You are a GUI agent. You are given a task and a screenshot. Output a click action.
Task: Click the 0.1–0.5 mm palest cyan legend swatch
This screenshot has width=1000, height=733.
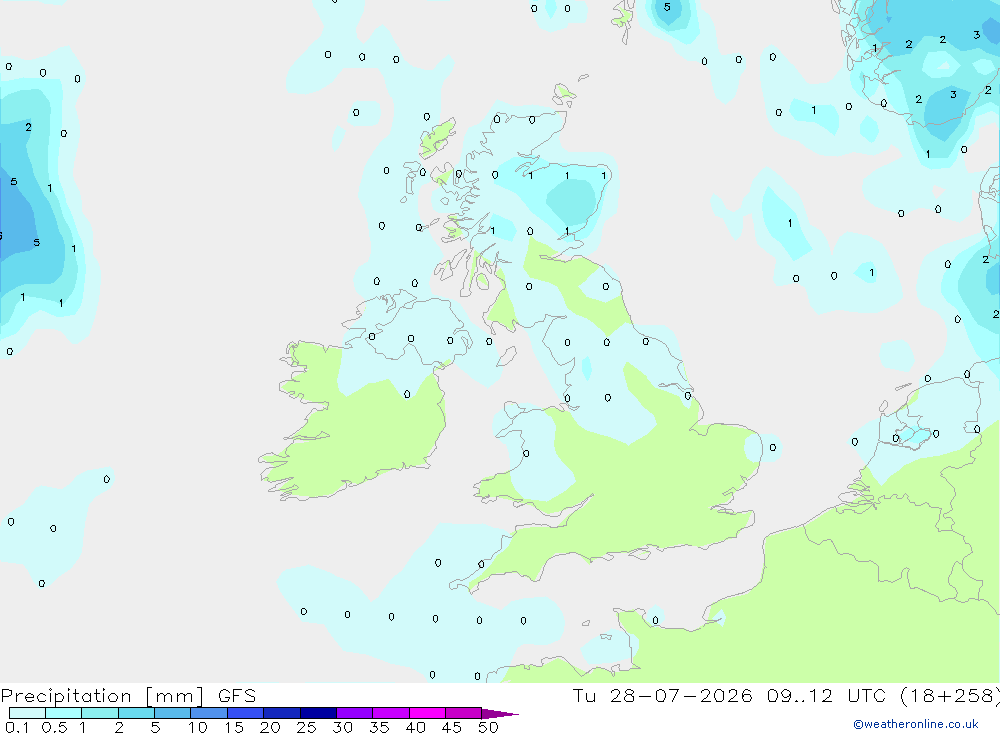27,713
